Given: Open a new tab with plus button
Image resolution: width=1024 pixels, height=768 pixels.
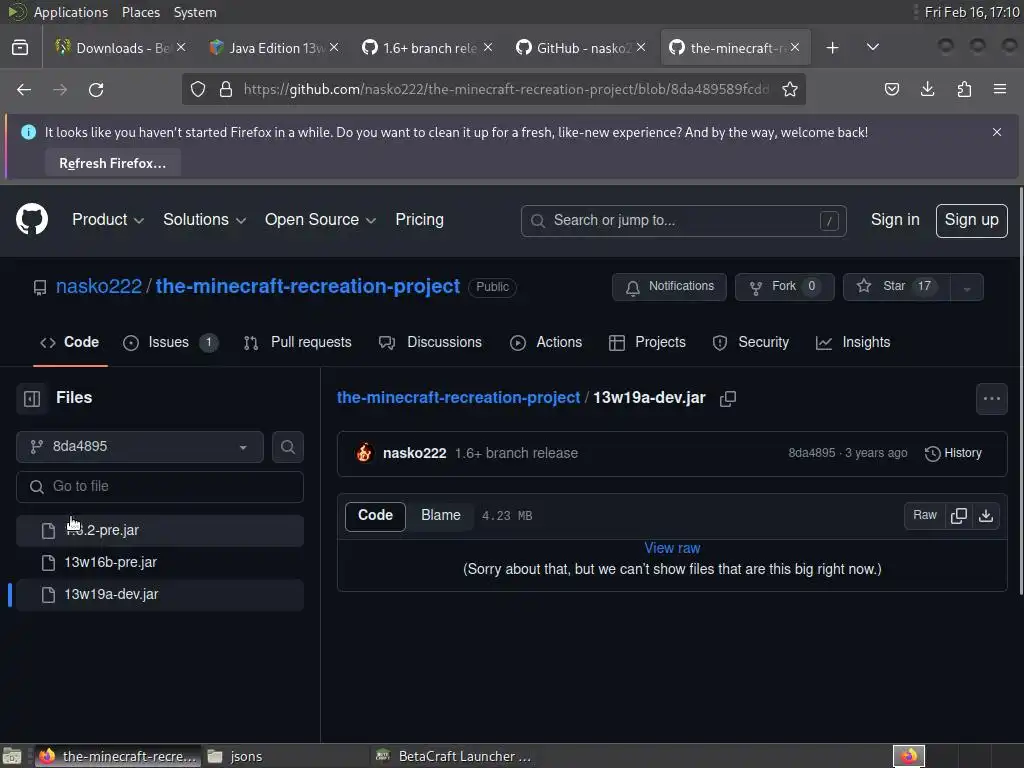Looking at the screenshot, I should pos(832,48).
